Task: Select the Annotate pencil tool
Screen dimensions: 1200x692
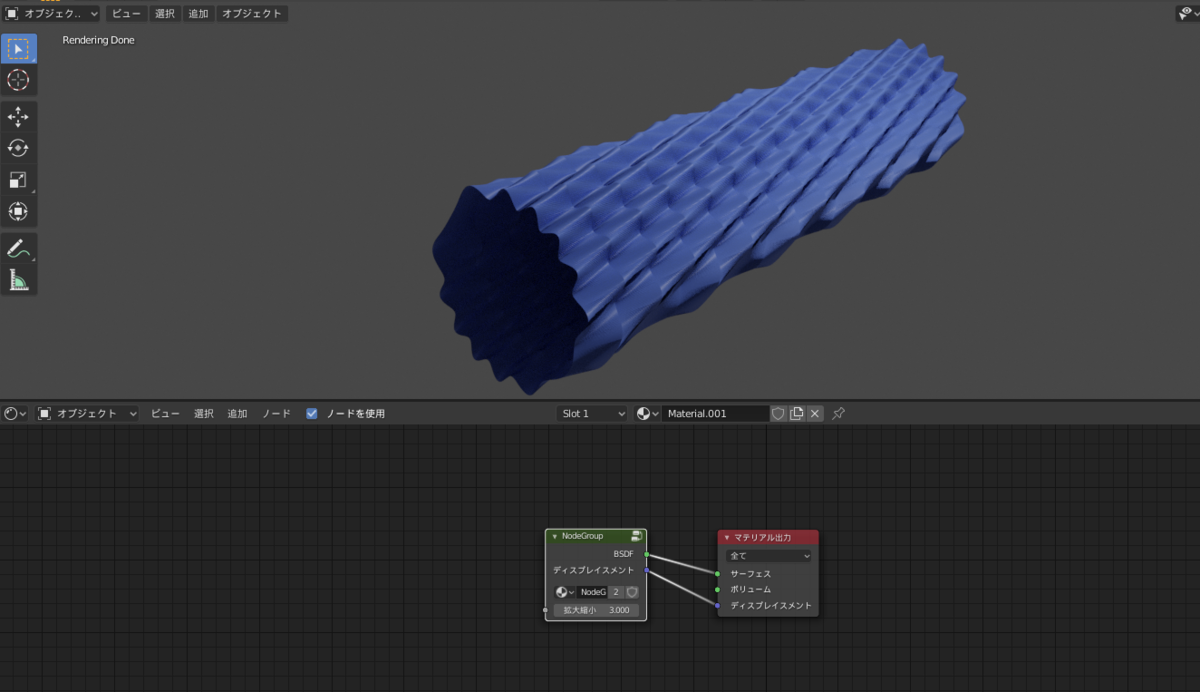Action: (x=19, y=248)
